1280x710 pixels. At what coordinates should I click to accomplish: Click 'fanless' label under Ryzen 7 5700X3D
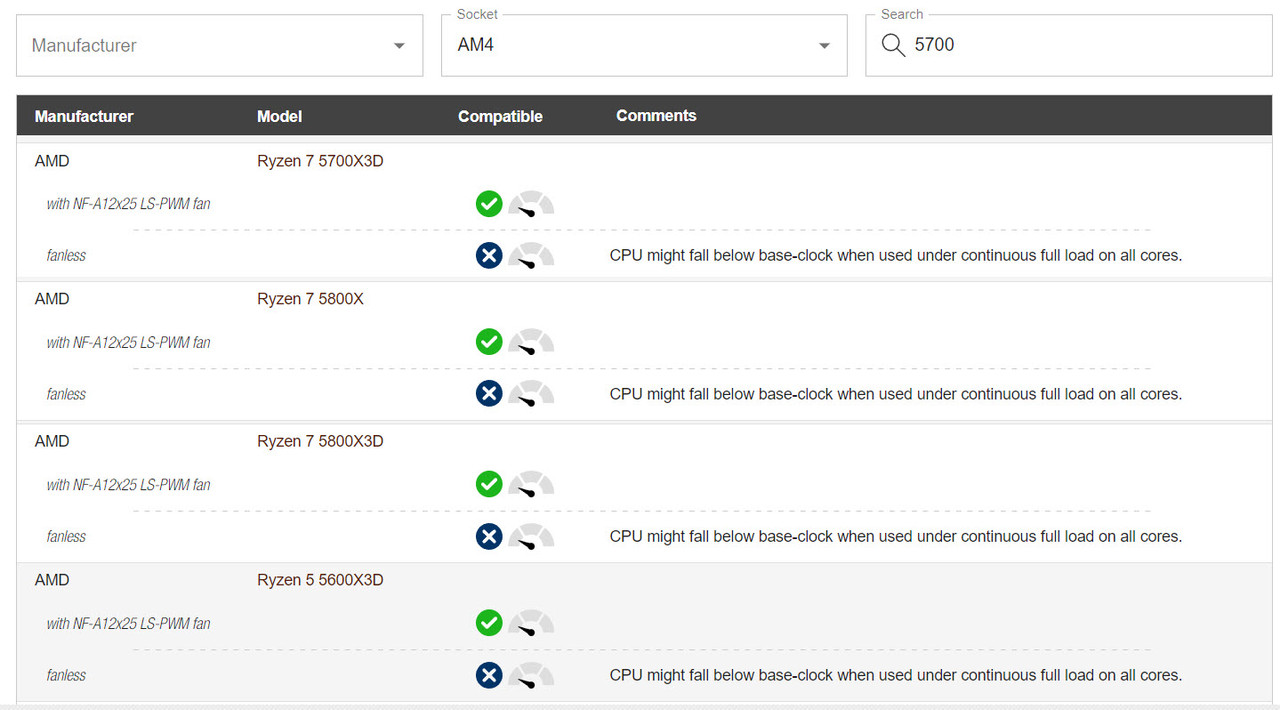(x=66, y=255)
